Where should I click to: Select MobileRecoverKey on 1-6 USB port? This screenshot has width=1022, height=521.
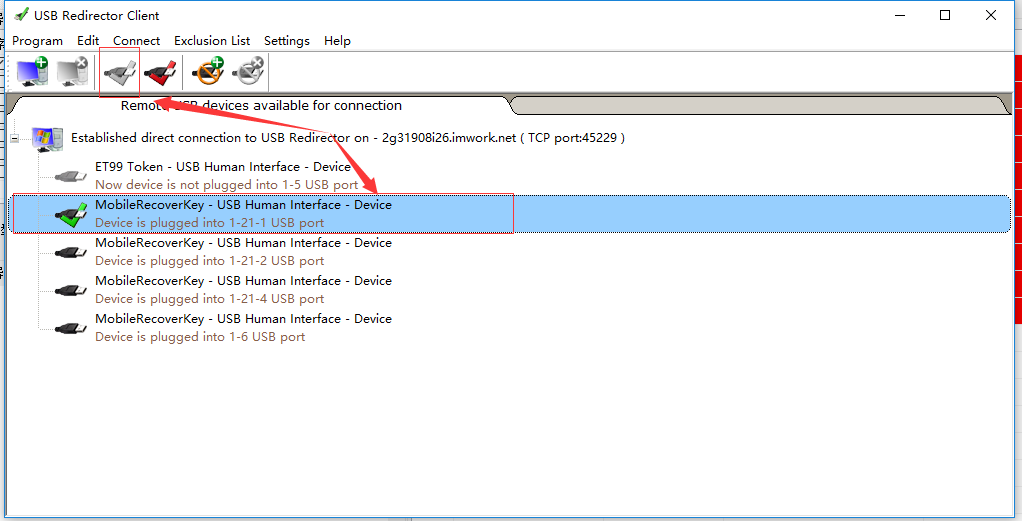[x=243, y=327]
